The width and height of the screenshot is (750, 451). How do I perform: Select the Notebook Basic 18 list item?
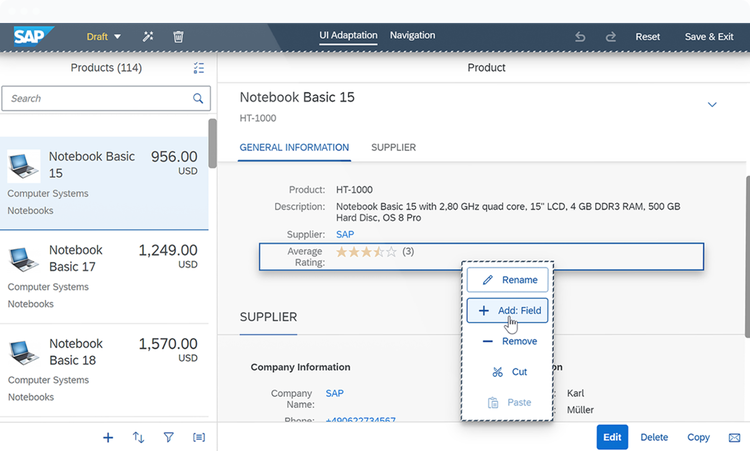(x=104, y=370)
